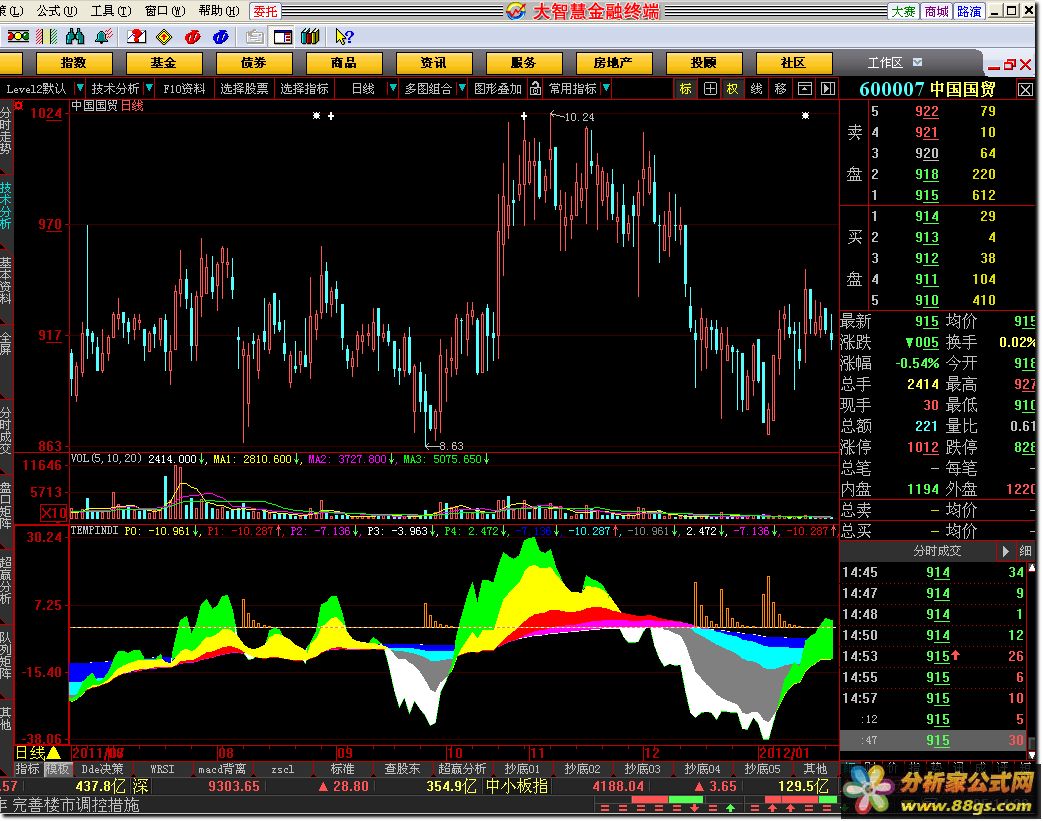1043x821 pixels.
Task: Click the panel collapse box icon
Action: click(x=805, y=88)
